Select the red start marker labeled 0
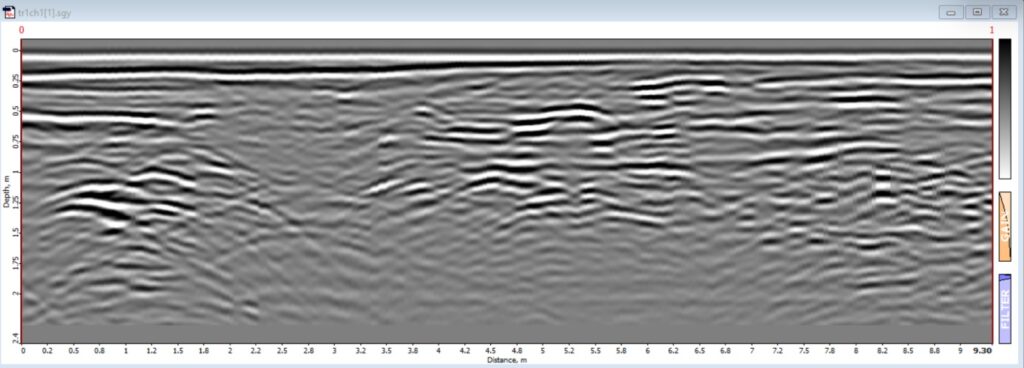The image size is (1024, 368). (x=22, y=30)
